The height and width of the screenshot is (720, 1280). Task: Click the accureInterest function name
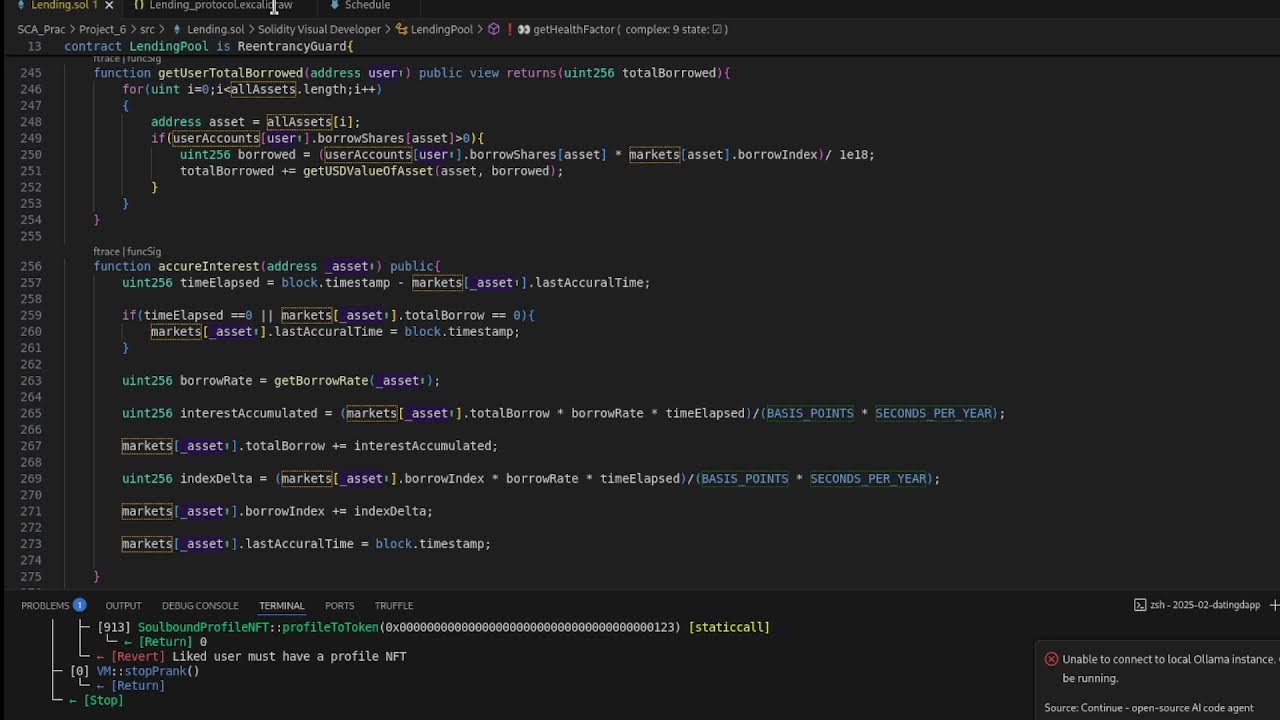[208, 266]
